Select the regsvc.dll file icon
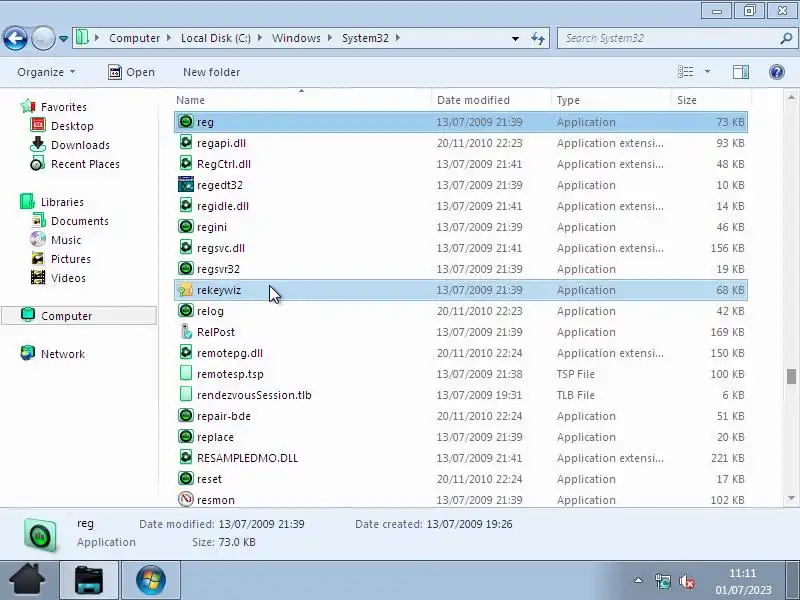 pyautogui.click(x=186, y=247)
